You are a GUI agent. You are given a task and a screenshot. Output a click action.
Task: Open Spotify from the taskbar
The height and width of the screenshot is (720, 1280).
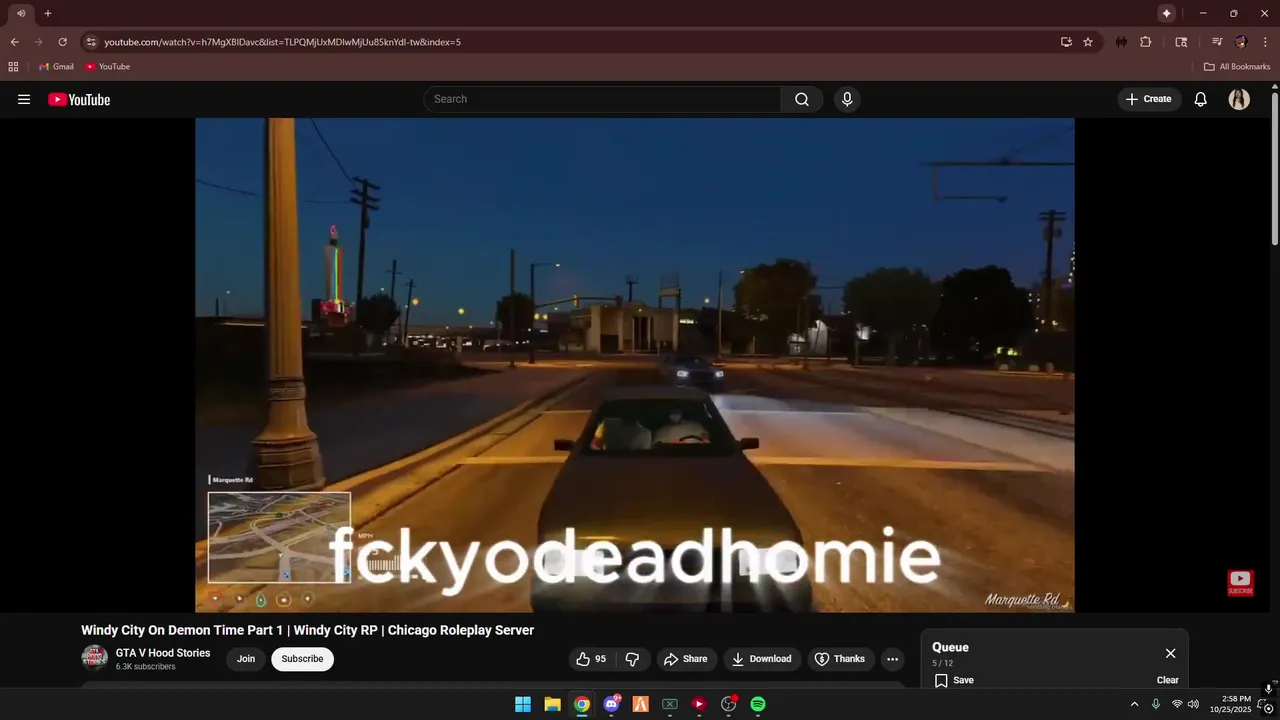(758, 704)
